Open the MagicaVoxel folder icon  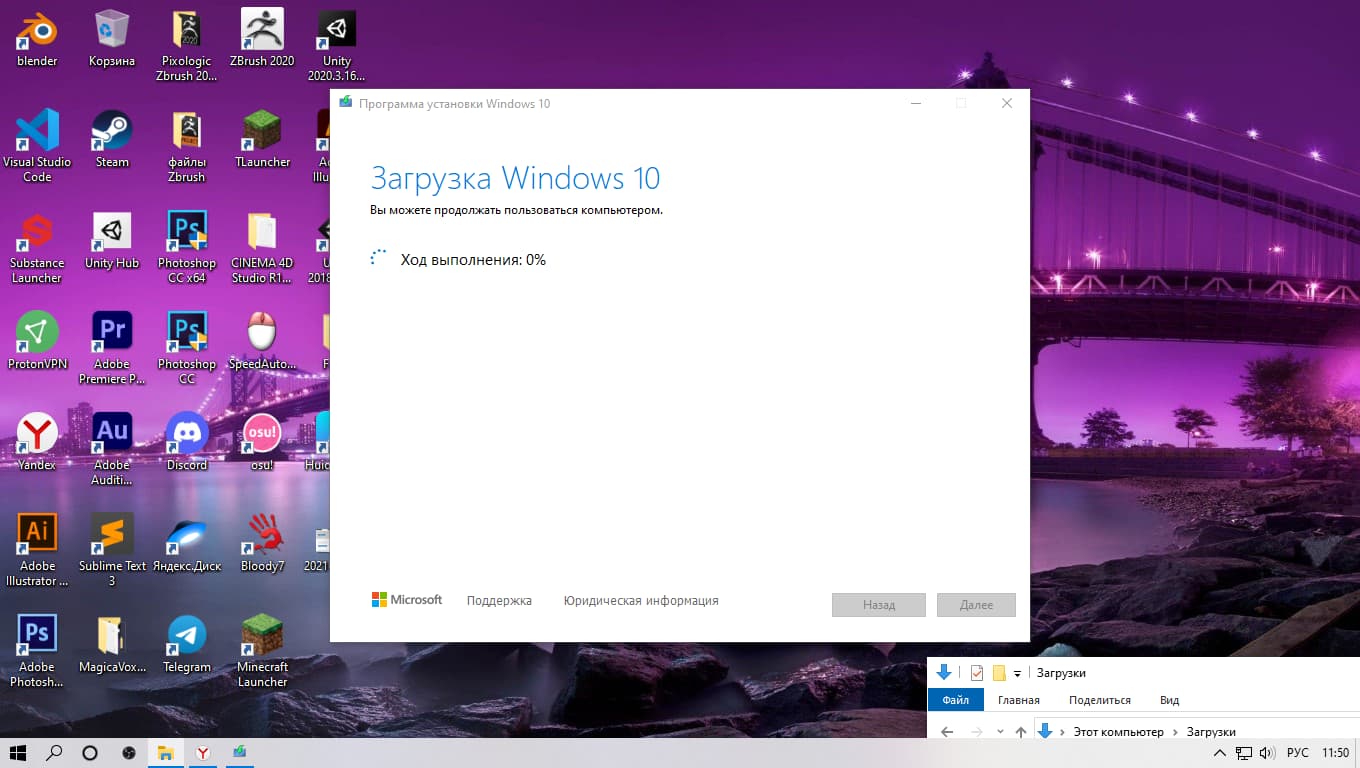(x=112, y=644)
